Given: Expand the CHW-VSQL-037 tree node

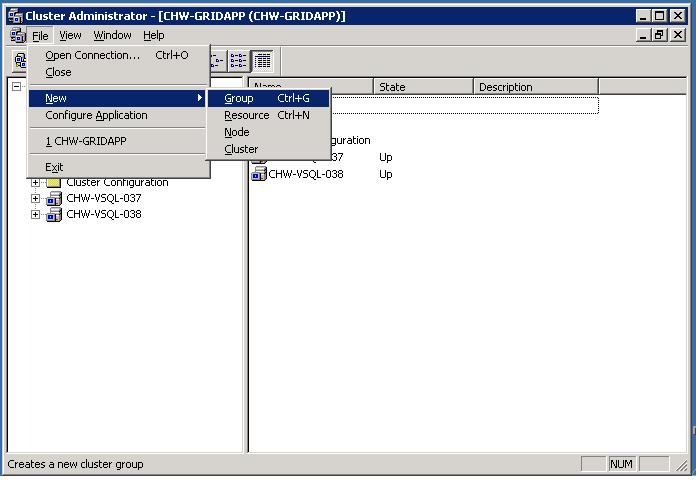Looking at the screenshot, I should (x=35, y=198).
